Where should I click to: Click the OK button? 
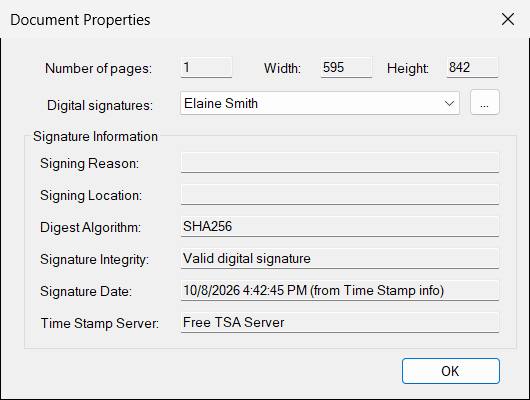click(x=451, y=371)
